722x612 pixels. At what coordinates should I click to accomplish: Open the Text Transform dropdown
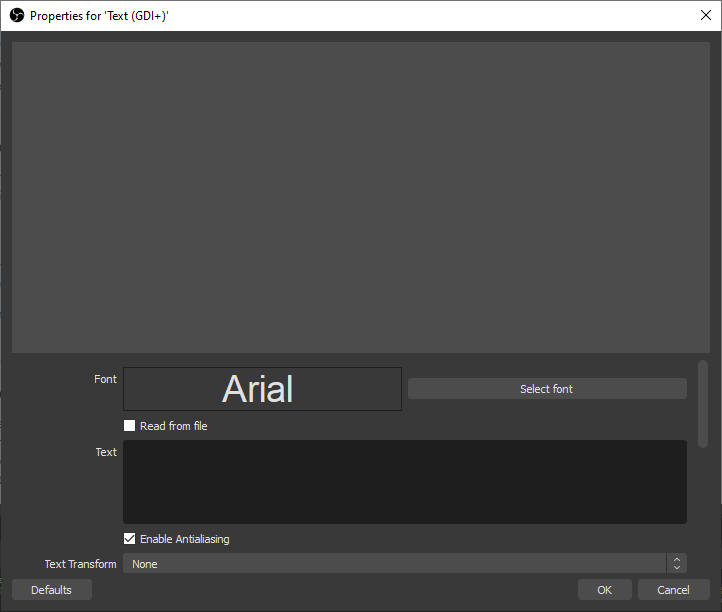(x=405, y=563)
